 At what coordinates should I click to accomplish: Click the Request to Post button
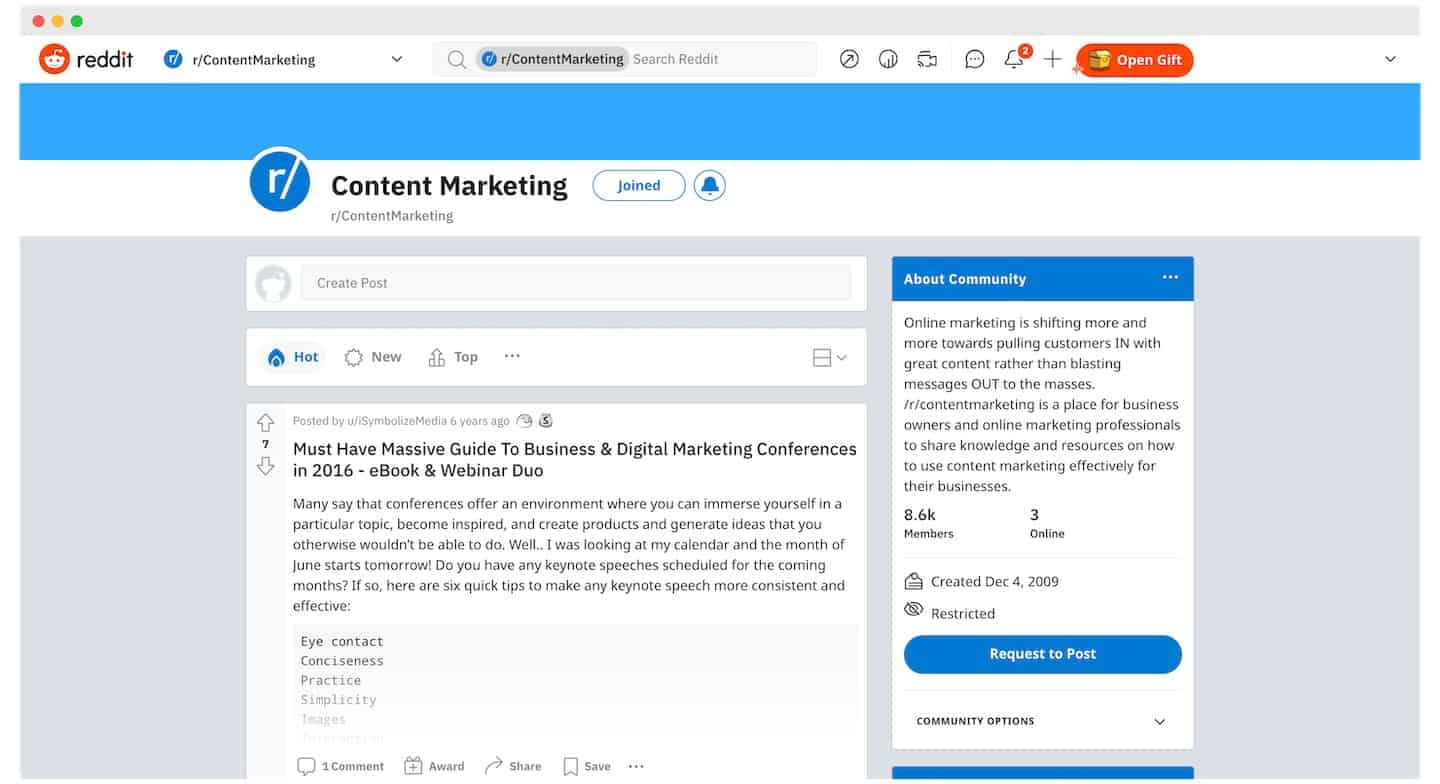tap(1043, 654)
